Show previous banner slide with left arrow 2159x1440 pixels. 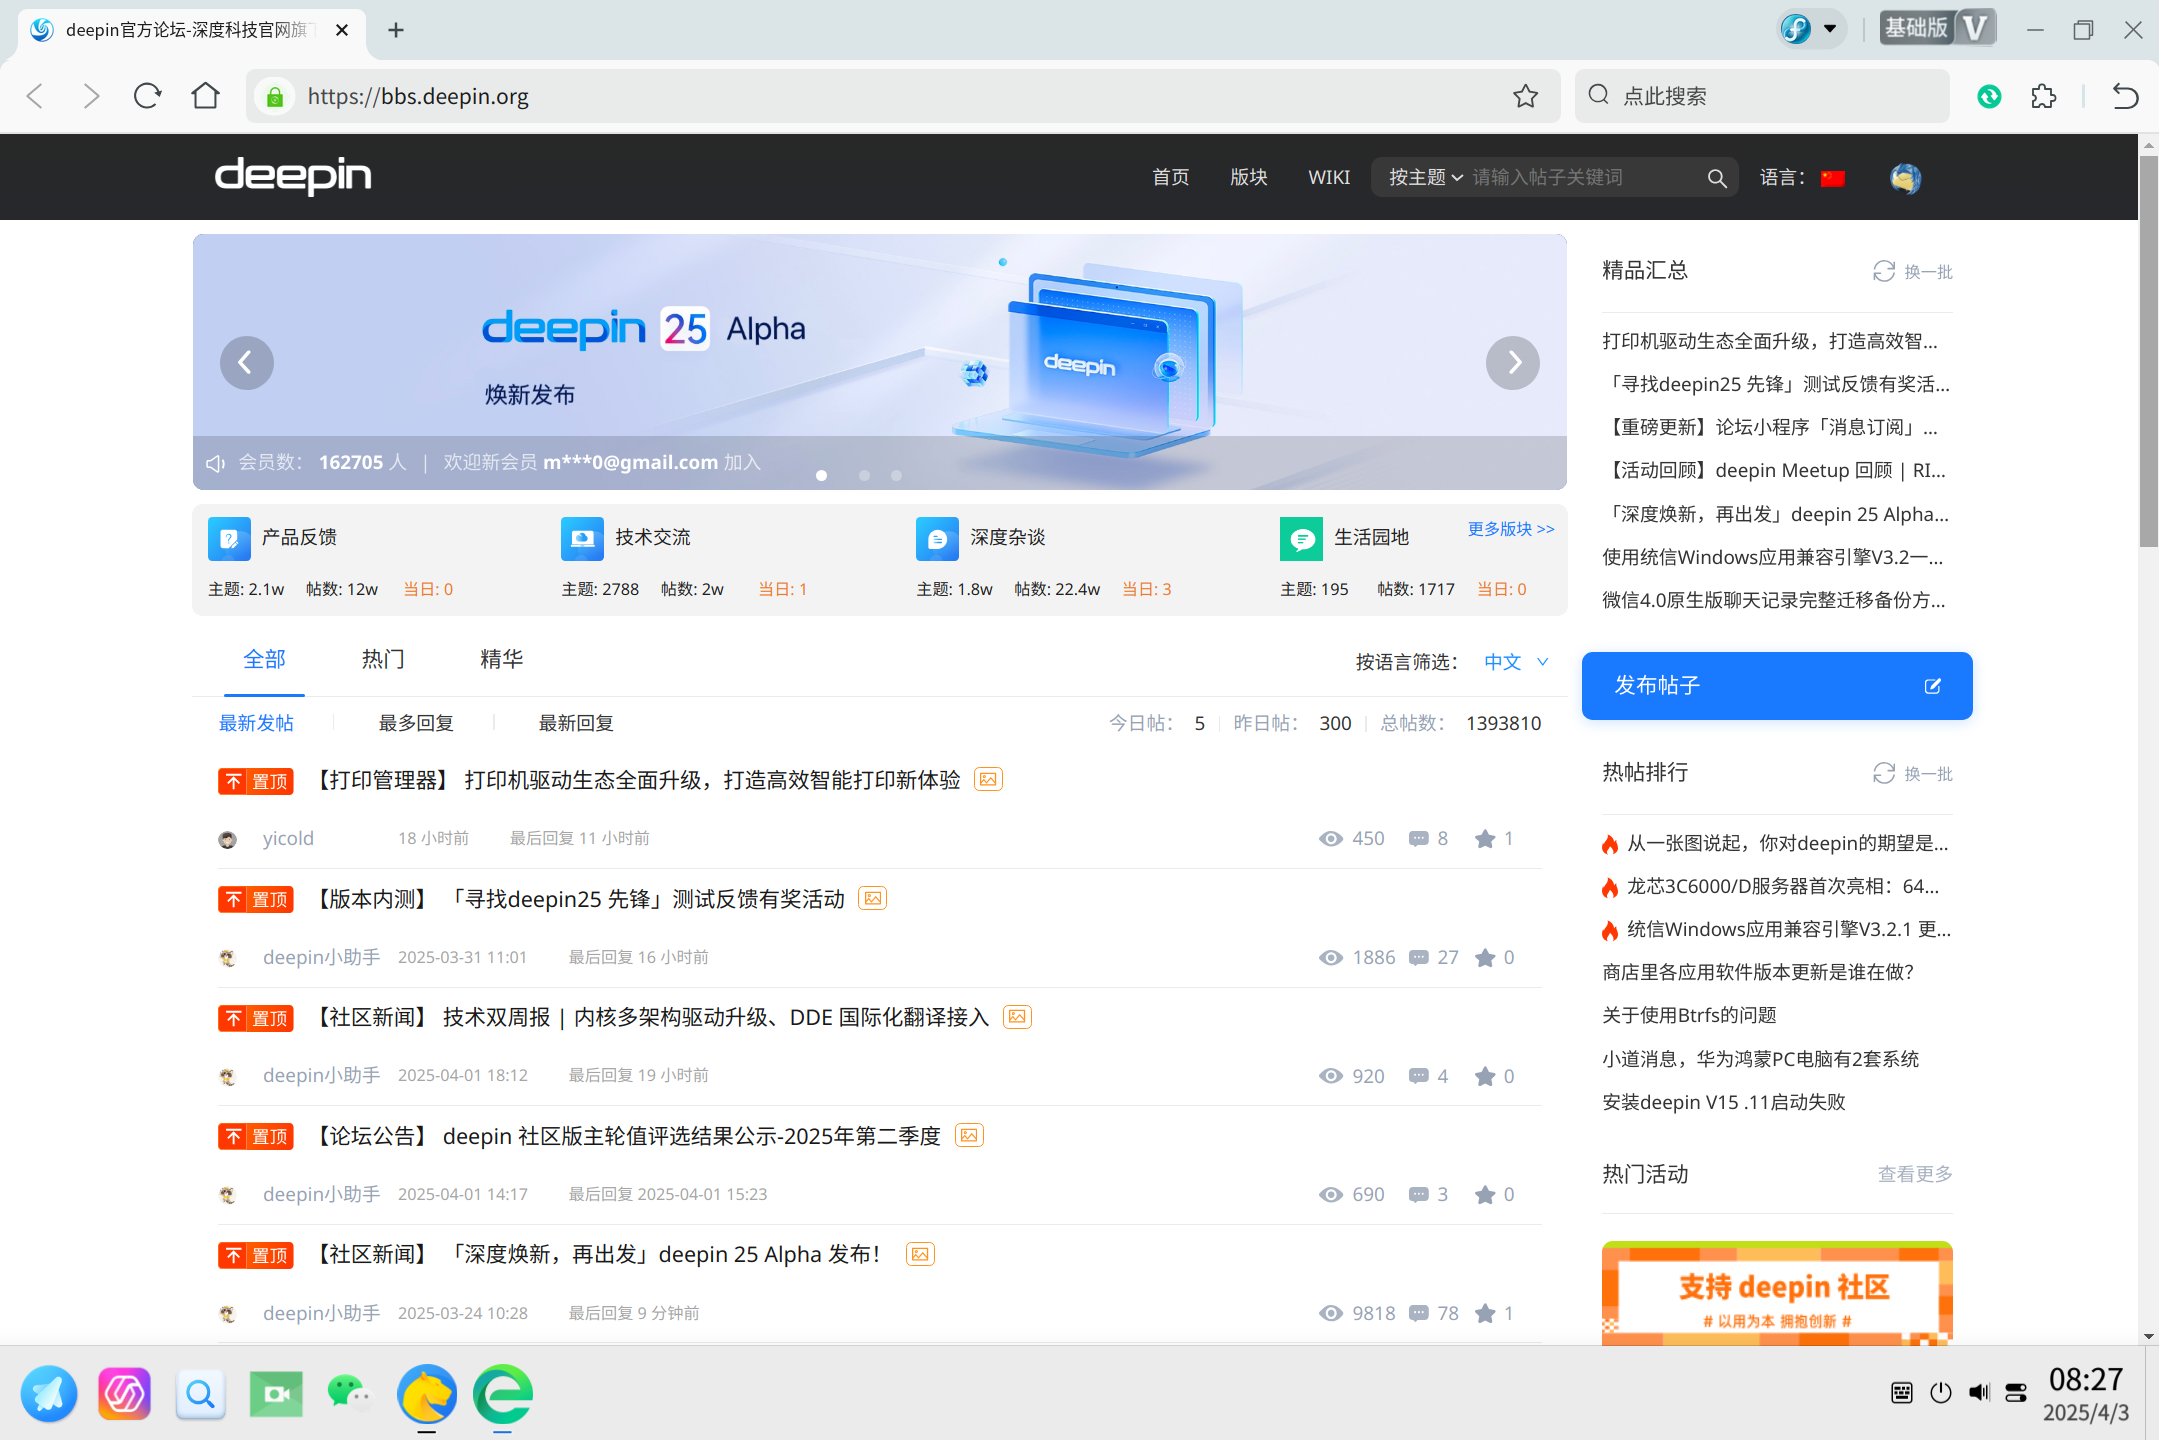point(246,363)
